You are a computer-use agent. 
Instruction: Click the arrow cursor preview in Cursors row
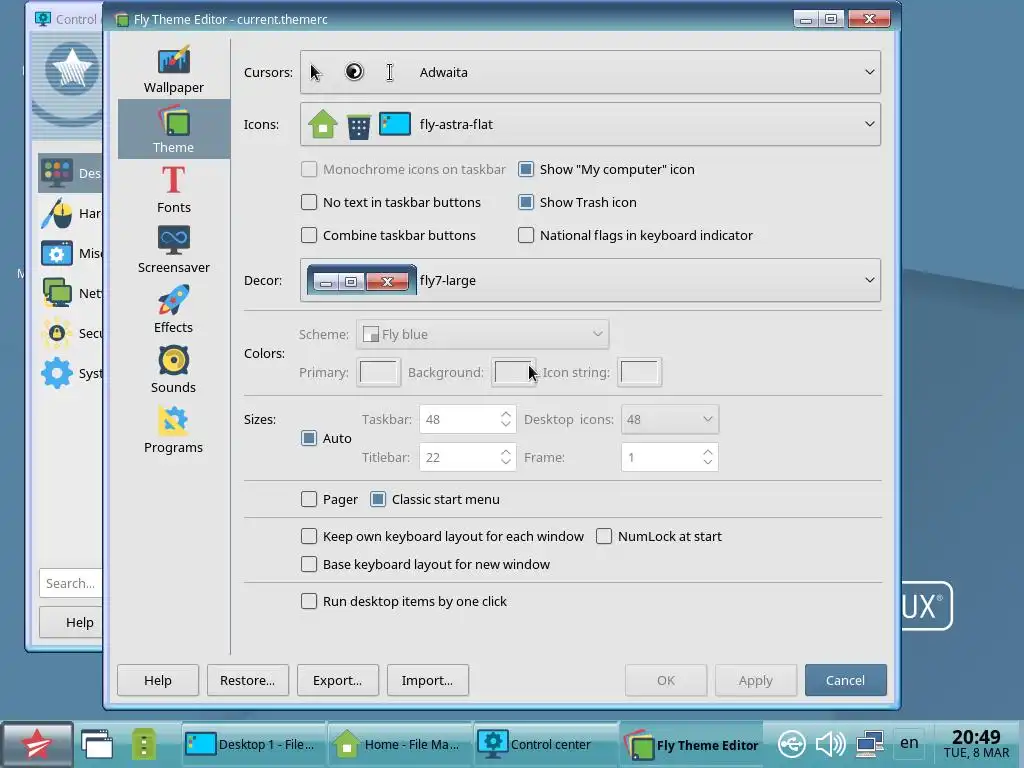click(x=316, y=72)
